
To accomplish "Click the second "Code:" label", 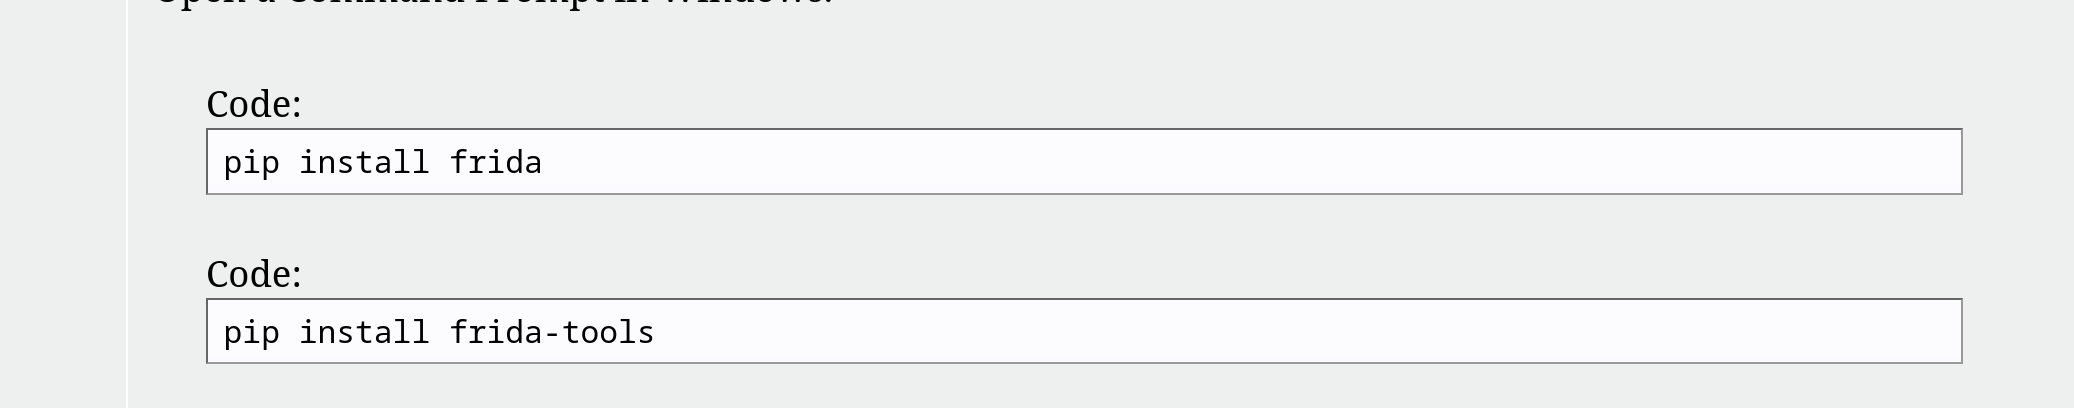I will pyautogui.click(x=254, y=274).
